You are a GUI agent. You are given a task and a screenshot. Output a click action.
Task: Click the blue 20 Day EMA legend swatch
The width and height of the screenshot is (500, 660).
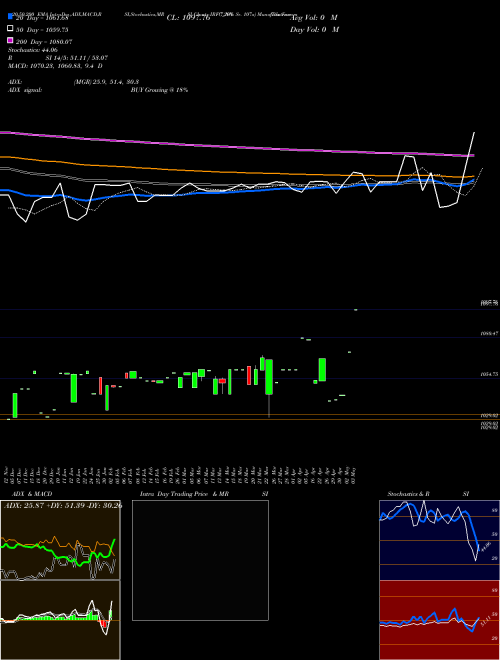10,17
